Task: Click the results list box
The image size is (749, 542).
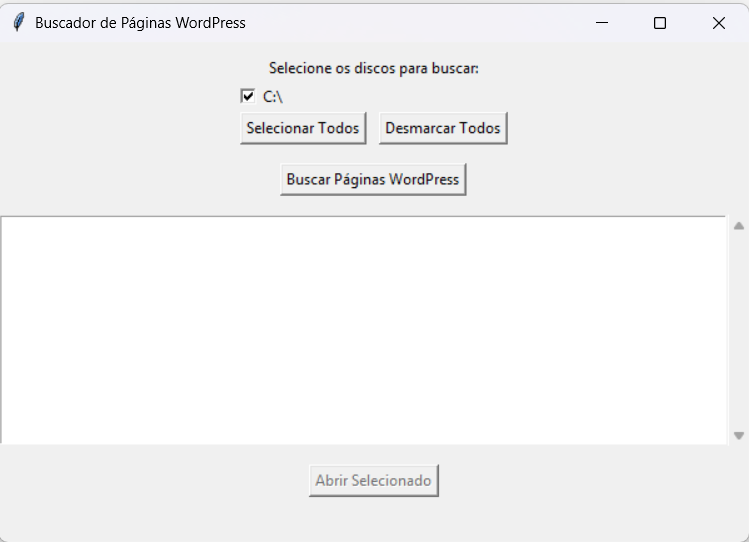Action: 364,330
